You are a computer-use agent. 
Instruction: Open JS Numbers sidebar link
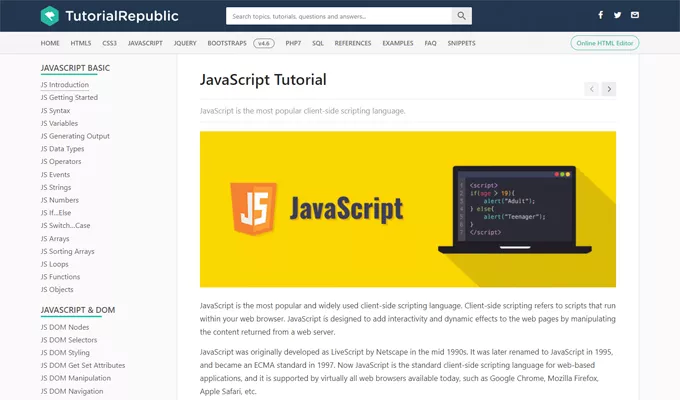click(x=59, y=200)
